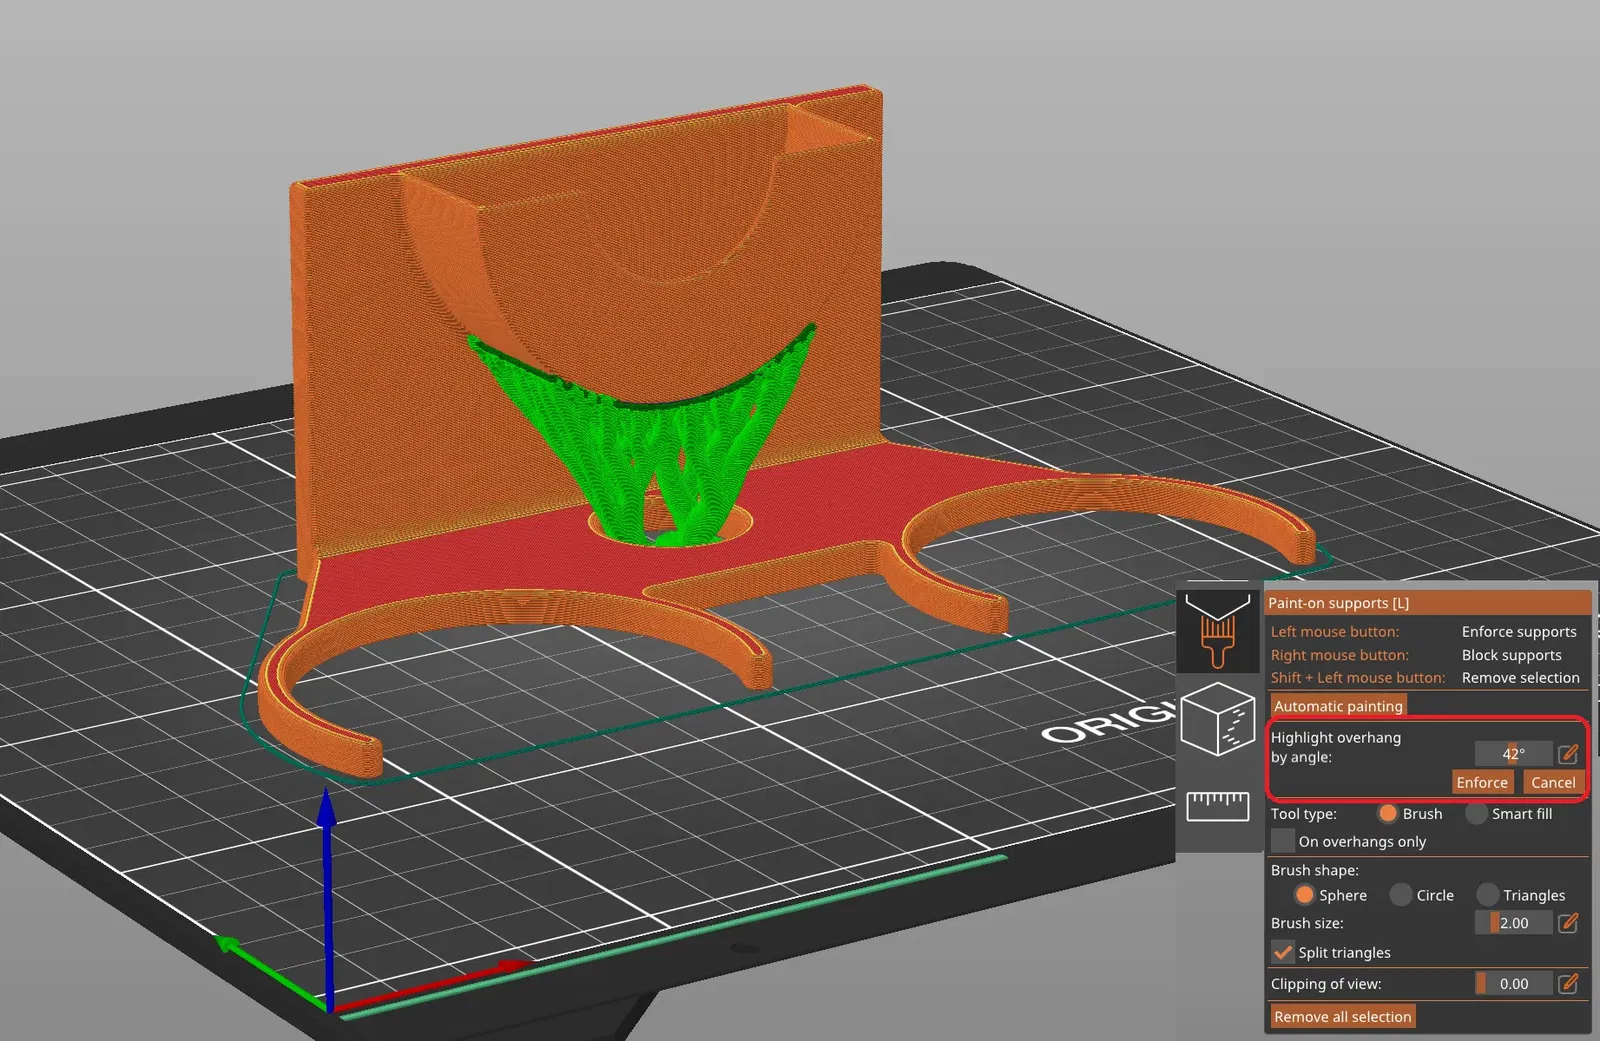Click the Automatic painting button

1338,706
